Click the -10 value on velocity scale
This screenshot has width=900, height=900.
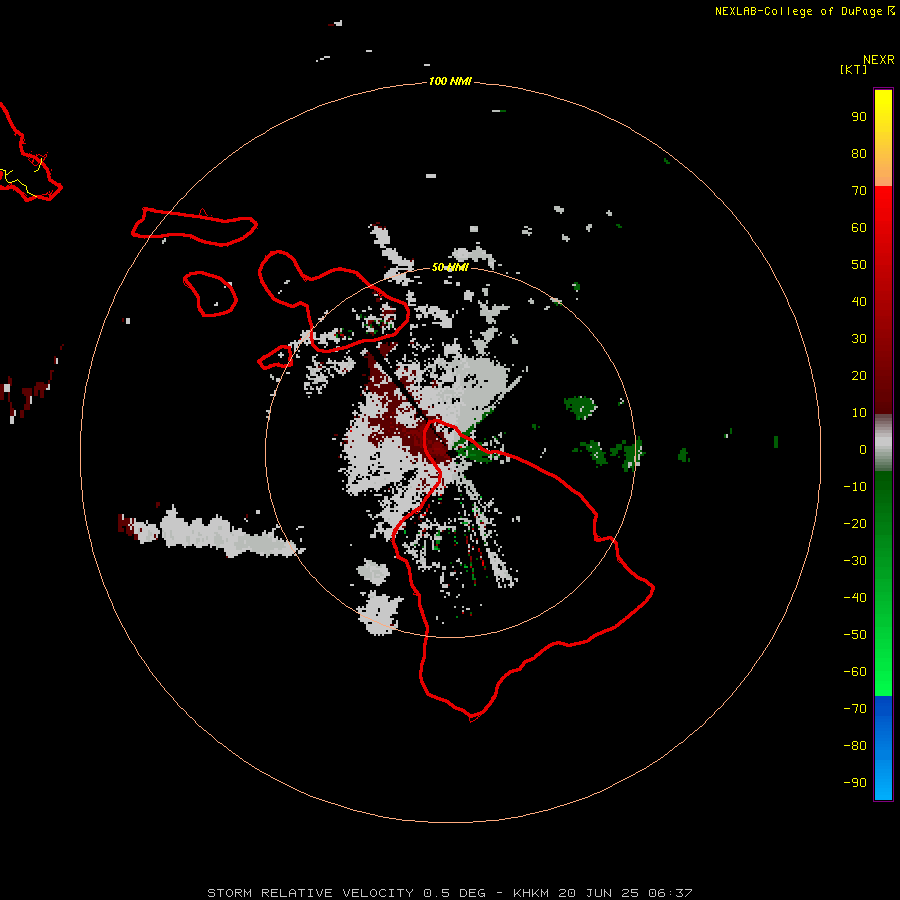click(x=855, y=487)
